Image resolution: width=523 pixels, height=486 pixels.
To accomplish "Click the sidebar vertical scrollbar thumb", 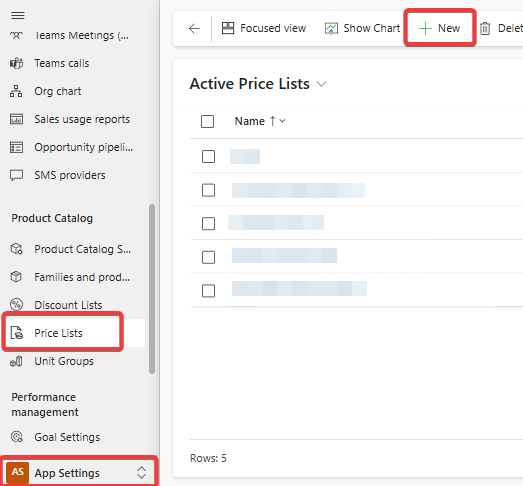I will coord(152,289).
